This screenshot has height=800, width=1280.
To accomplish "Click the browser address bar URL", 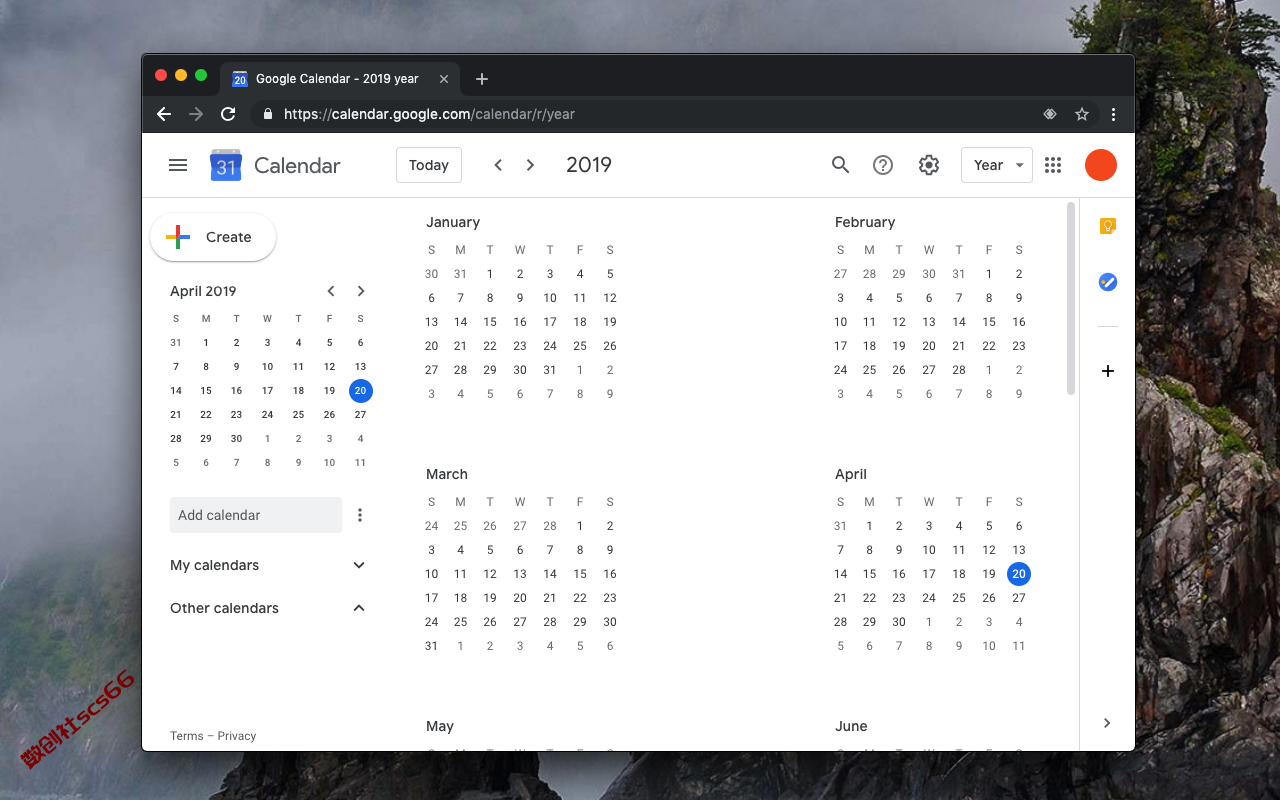I will pos(429,114).
